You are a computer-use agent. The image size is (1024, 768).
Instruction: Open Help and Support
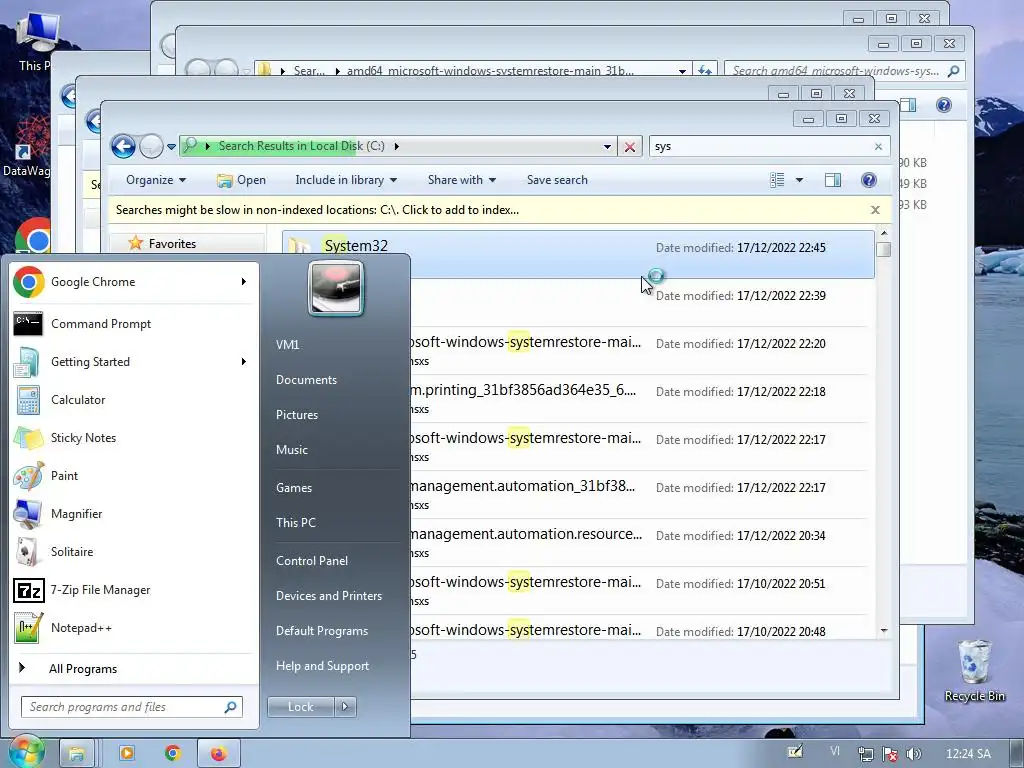click(x=323, y=666)
